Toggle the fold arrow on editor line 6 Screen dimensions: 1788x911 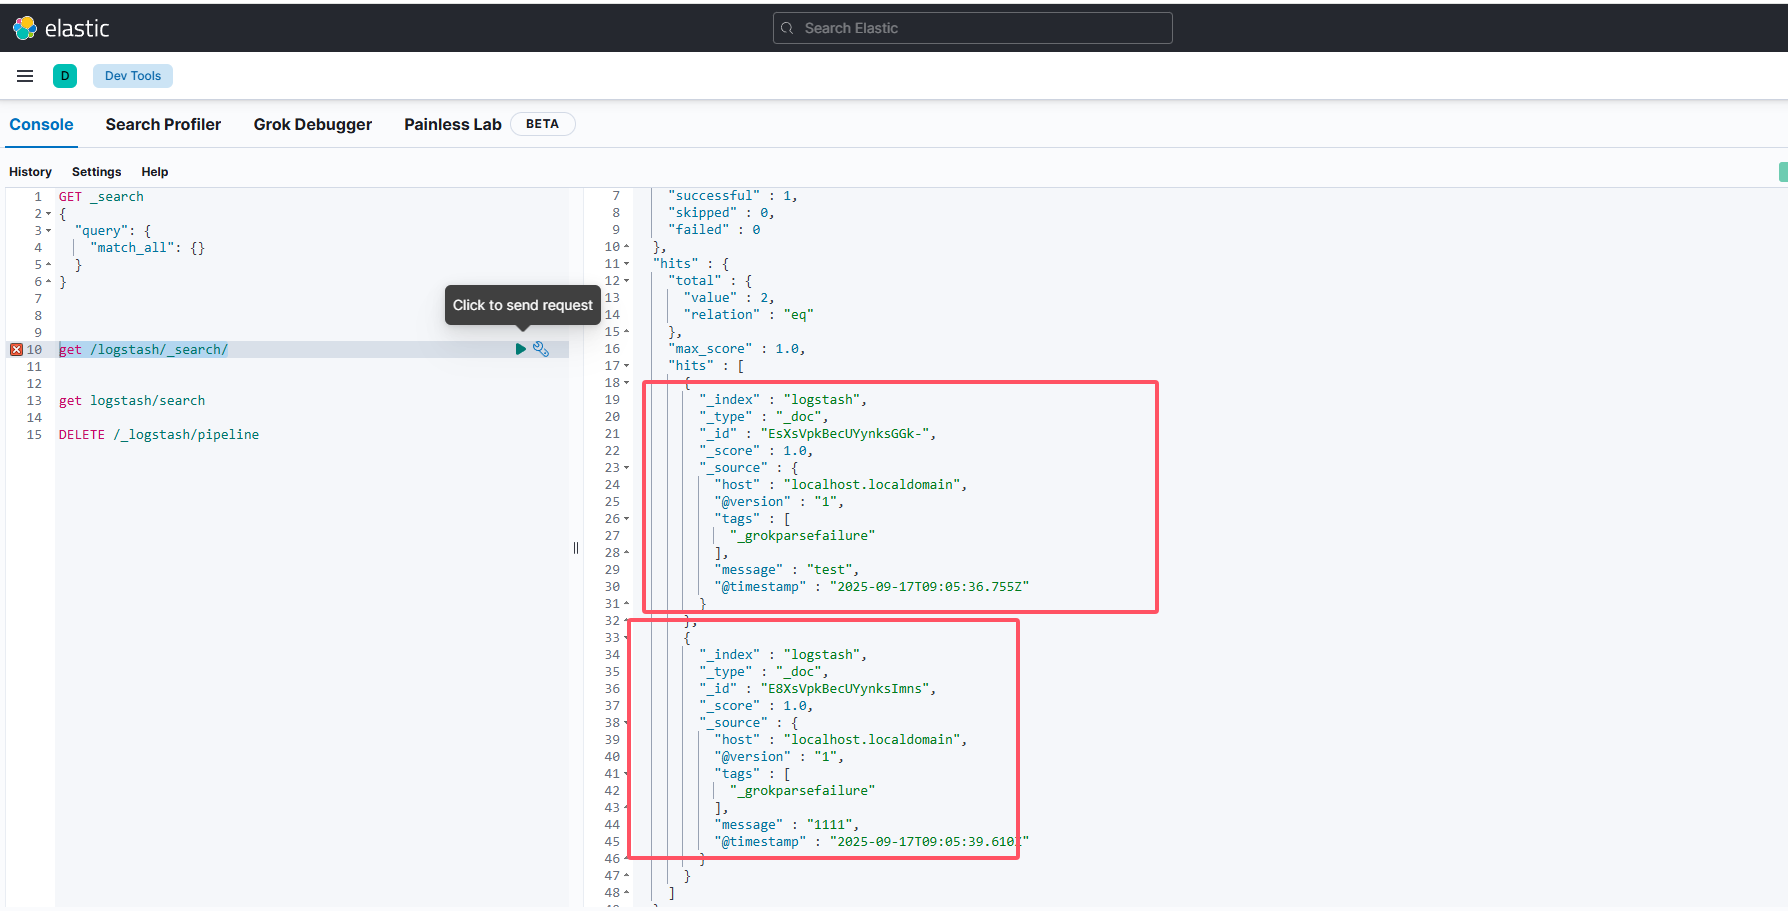[48, 282]
